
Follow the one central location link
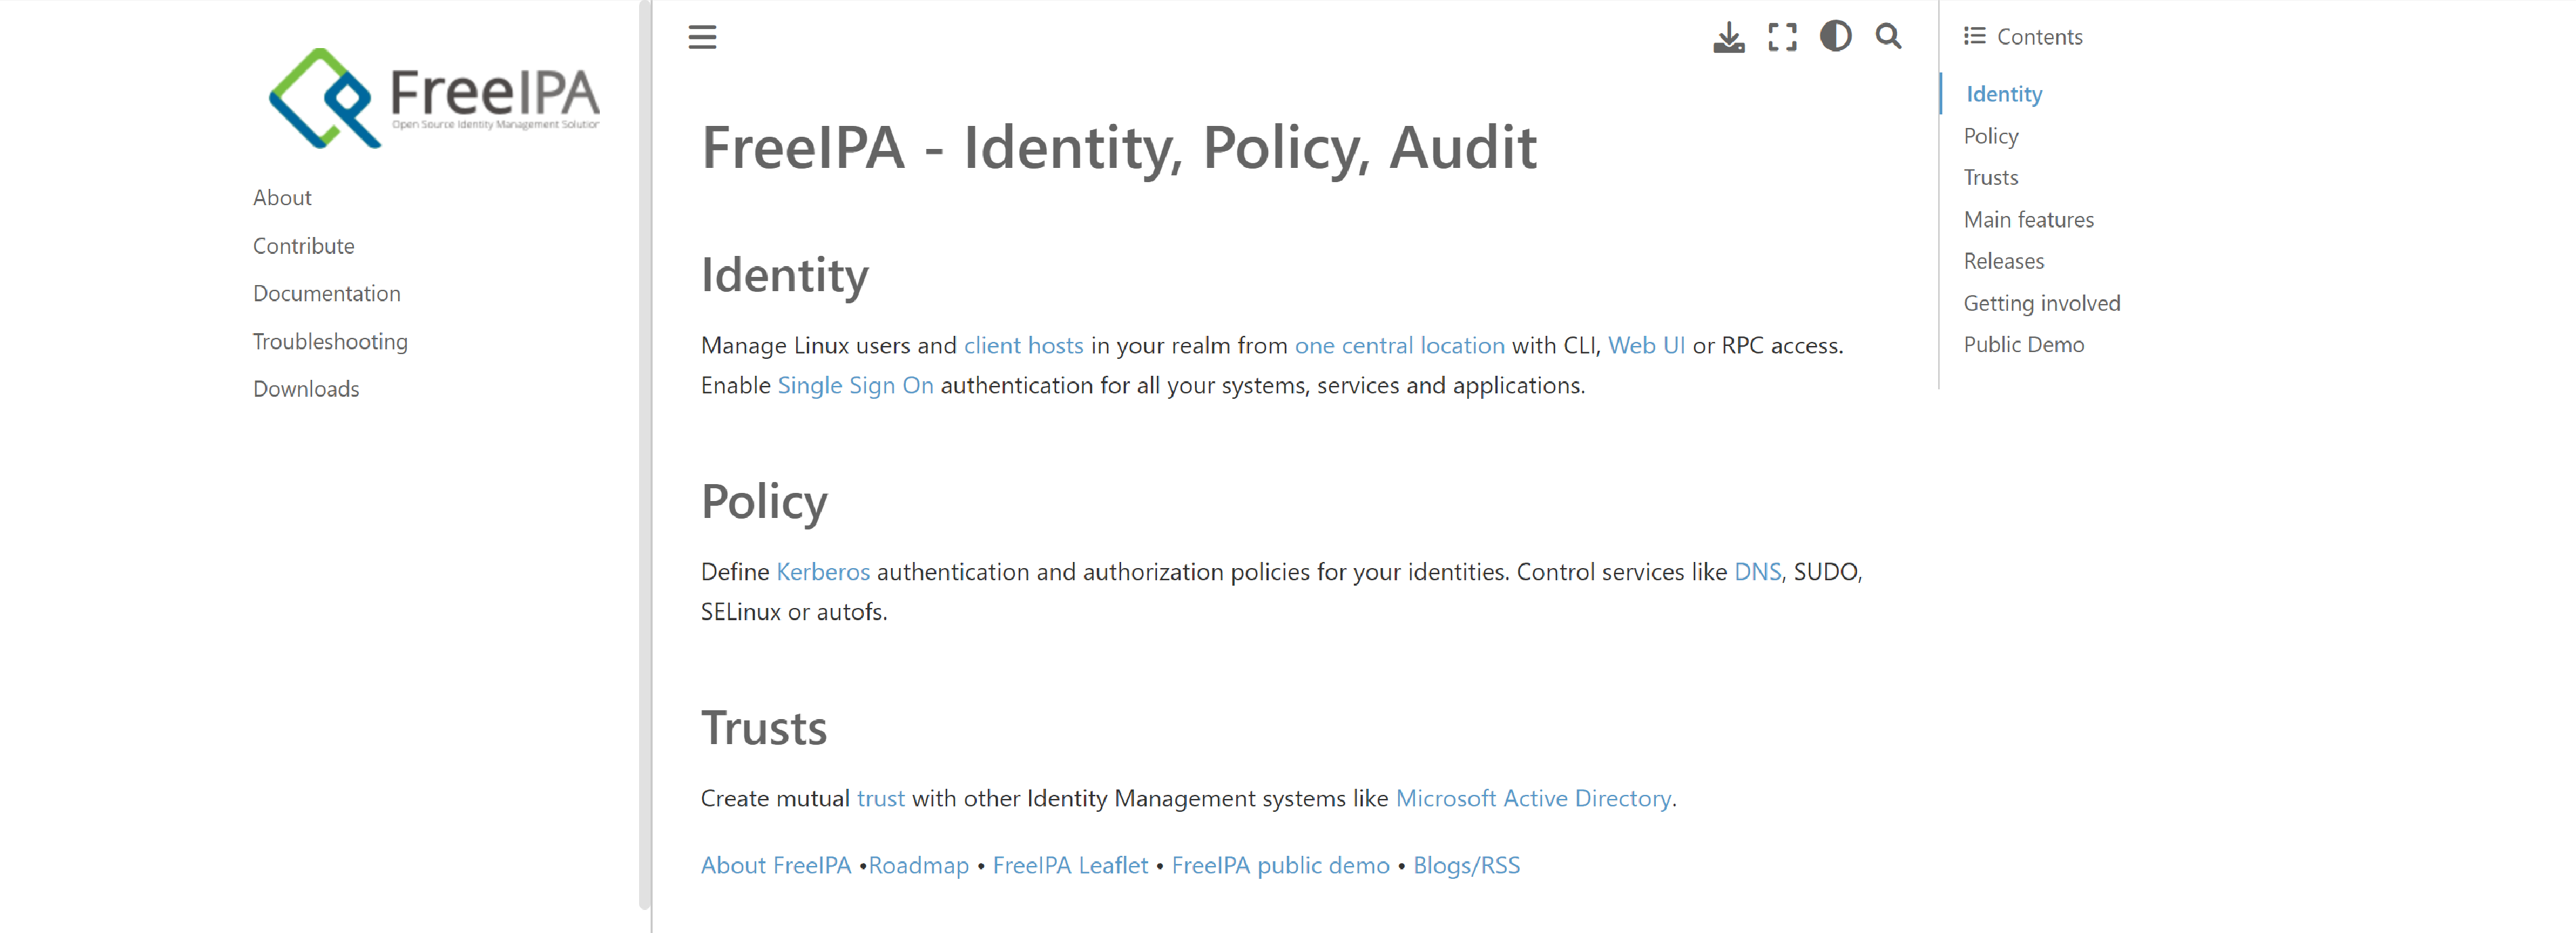(1399, 346)
